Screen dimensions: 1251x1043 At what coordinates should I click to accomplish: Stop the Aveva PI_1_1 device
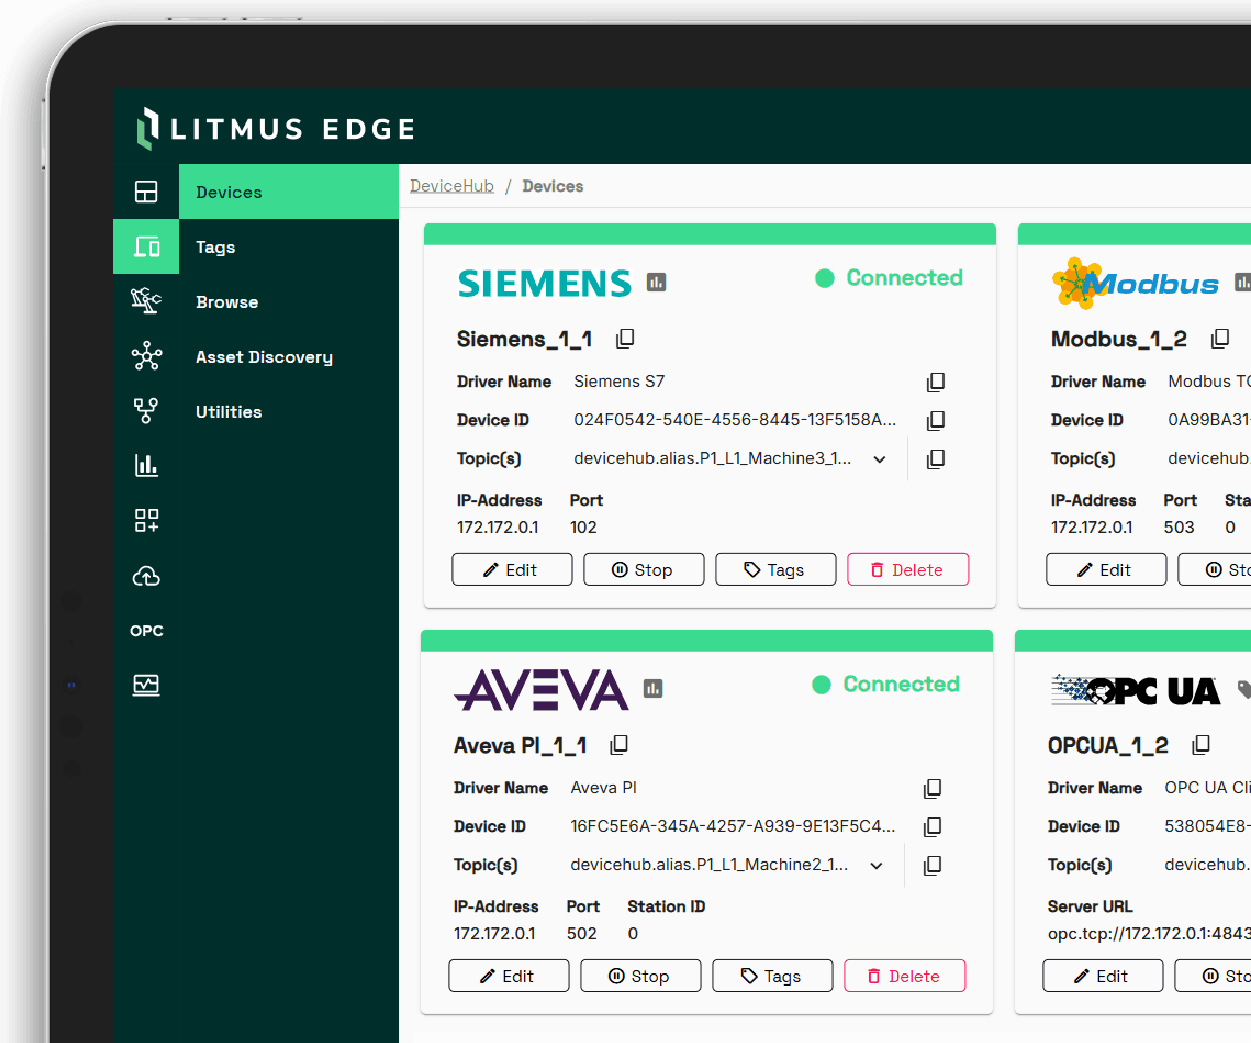pos(640,975)
